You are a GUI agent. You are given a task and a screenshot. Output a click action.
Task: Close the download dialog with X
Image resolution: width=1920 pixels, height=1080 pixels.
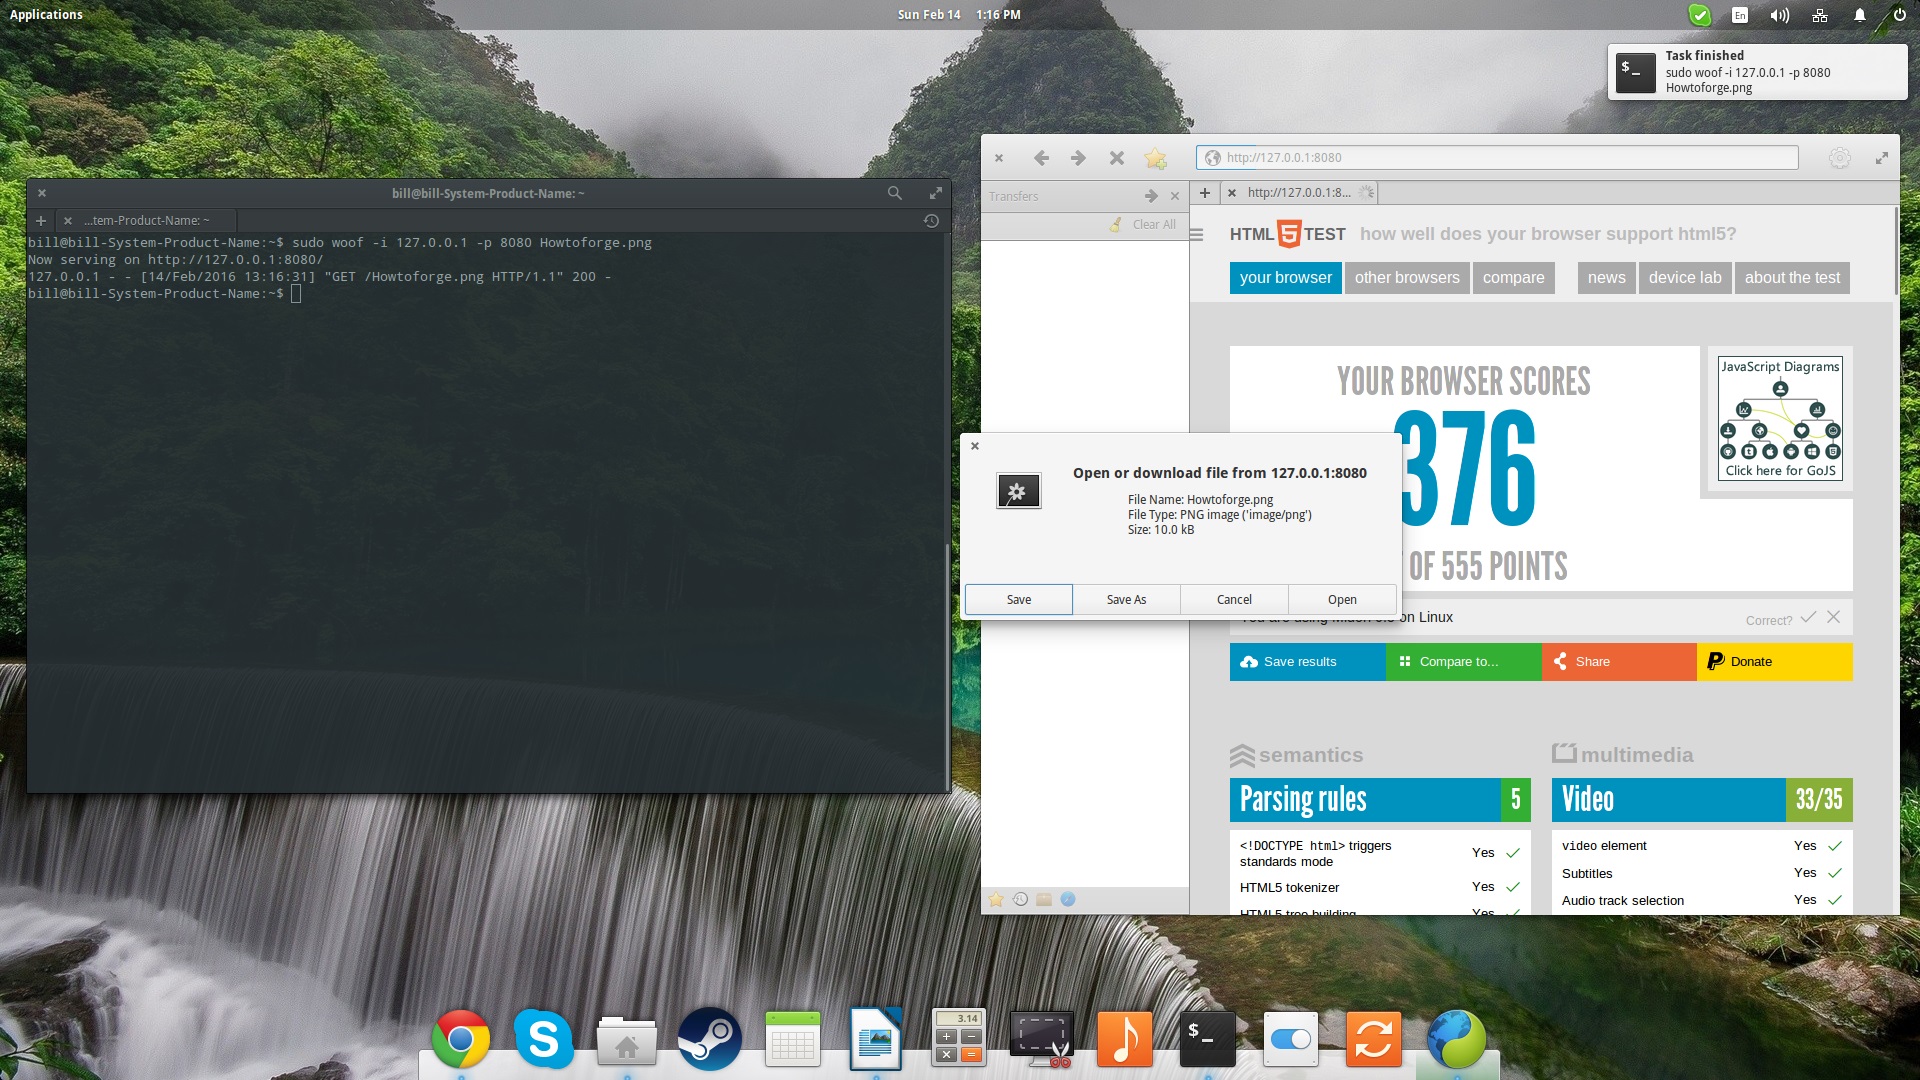[x=975, y=446]
